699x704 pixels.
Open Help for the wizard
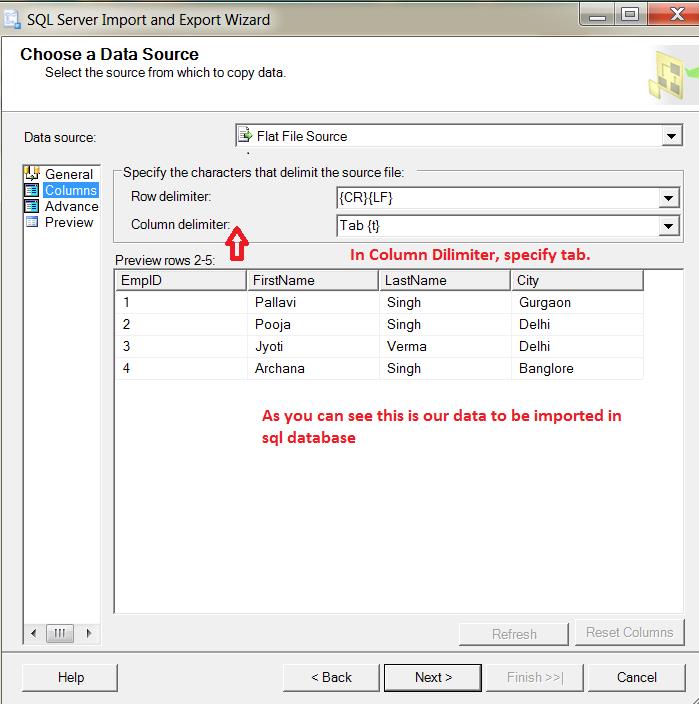tap(71, 677)
